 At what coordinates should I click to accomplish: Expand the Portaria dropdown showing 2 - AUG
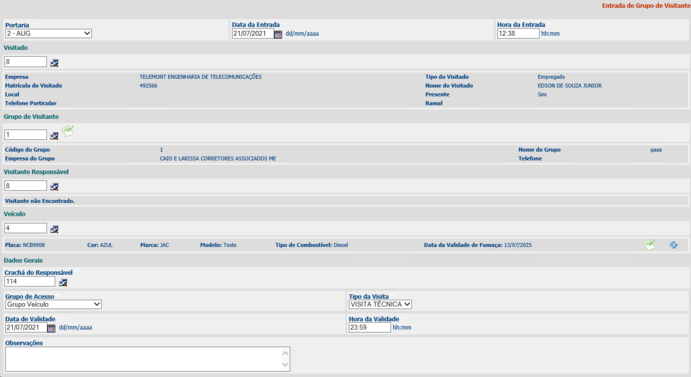(x=48, y=34)
